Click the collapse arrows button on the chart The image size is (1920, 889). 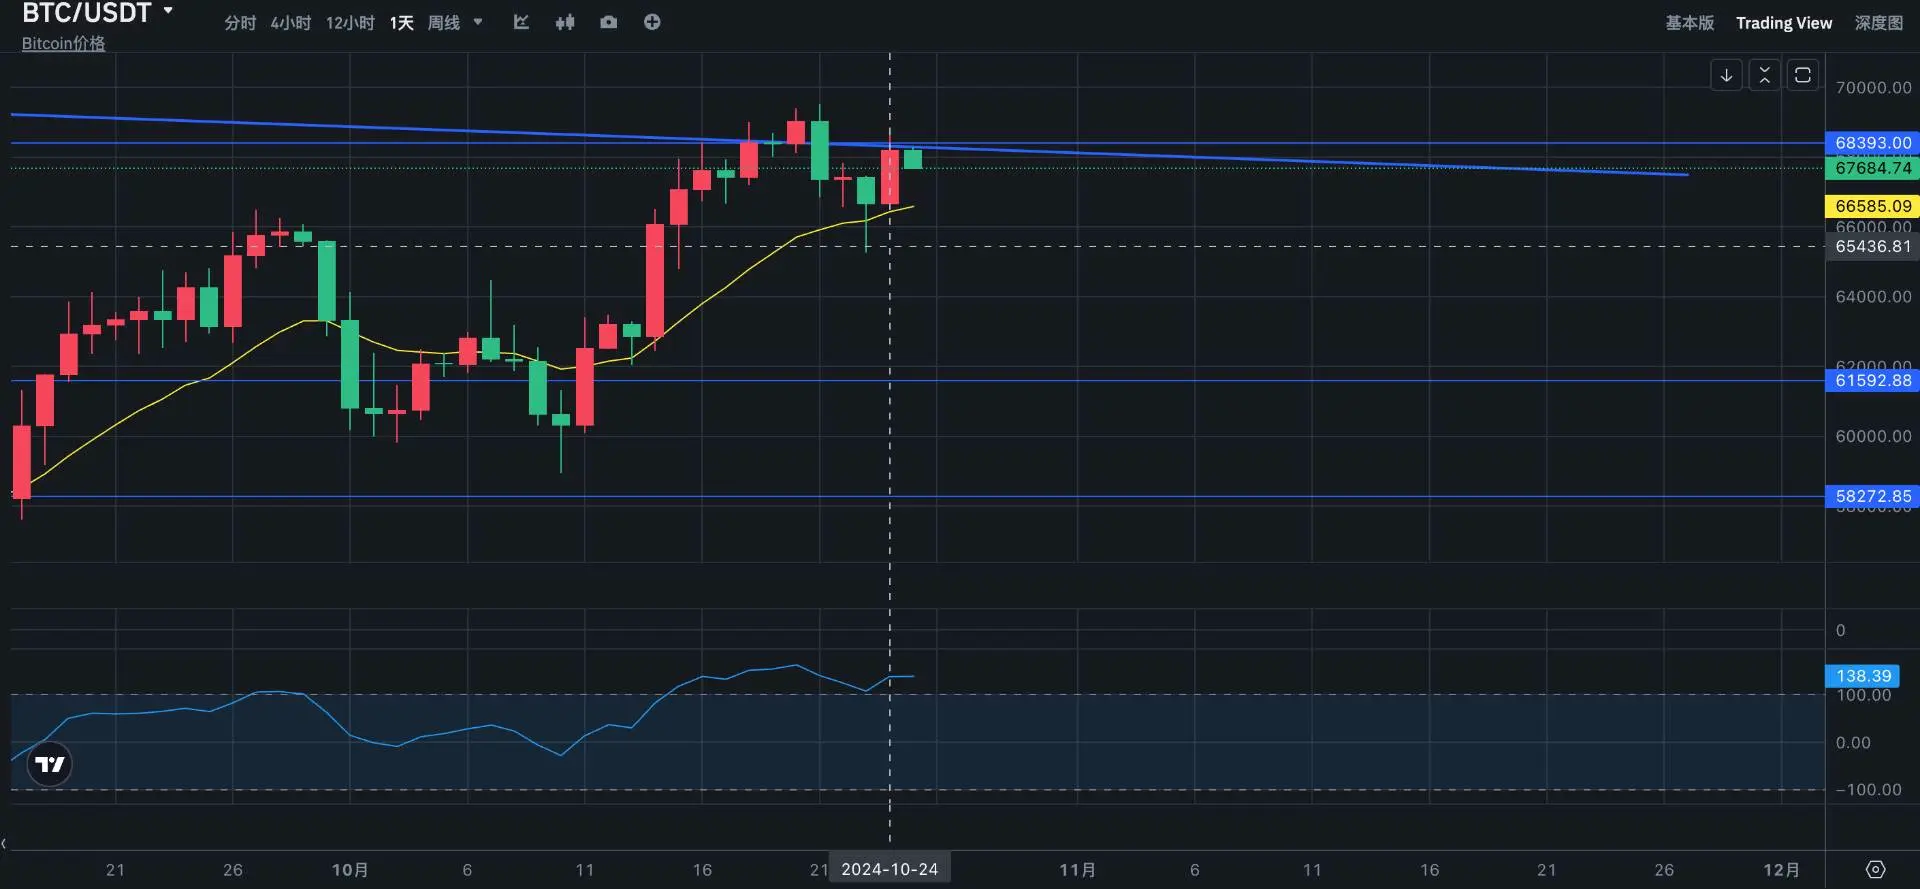click(x=1764, y=75)
